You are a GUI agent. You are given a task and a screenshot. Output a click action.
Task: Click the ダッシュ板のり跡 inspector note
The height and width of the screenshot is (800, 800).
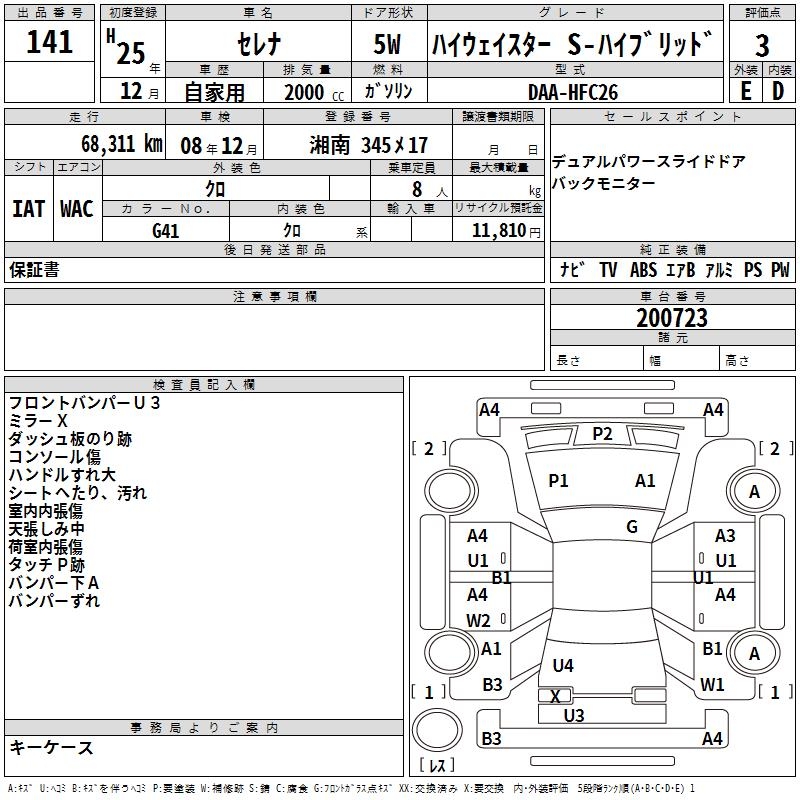69,439
